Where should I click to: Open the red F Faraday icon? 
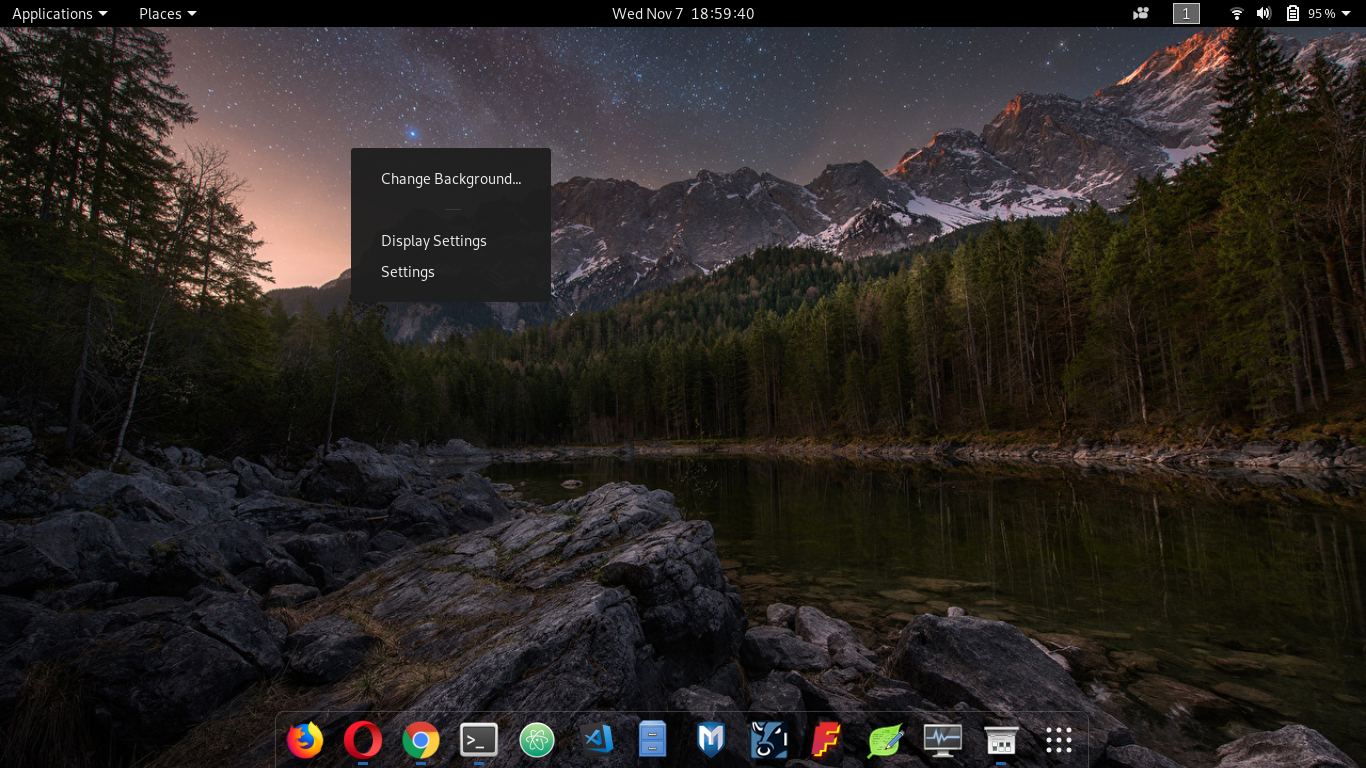pos(826,740)
